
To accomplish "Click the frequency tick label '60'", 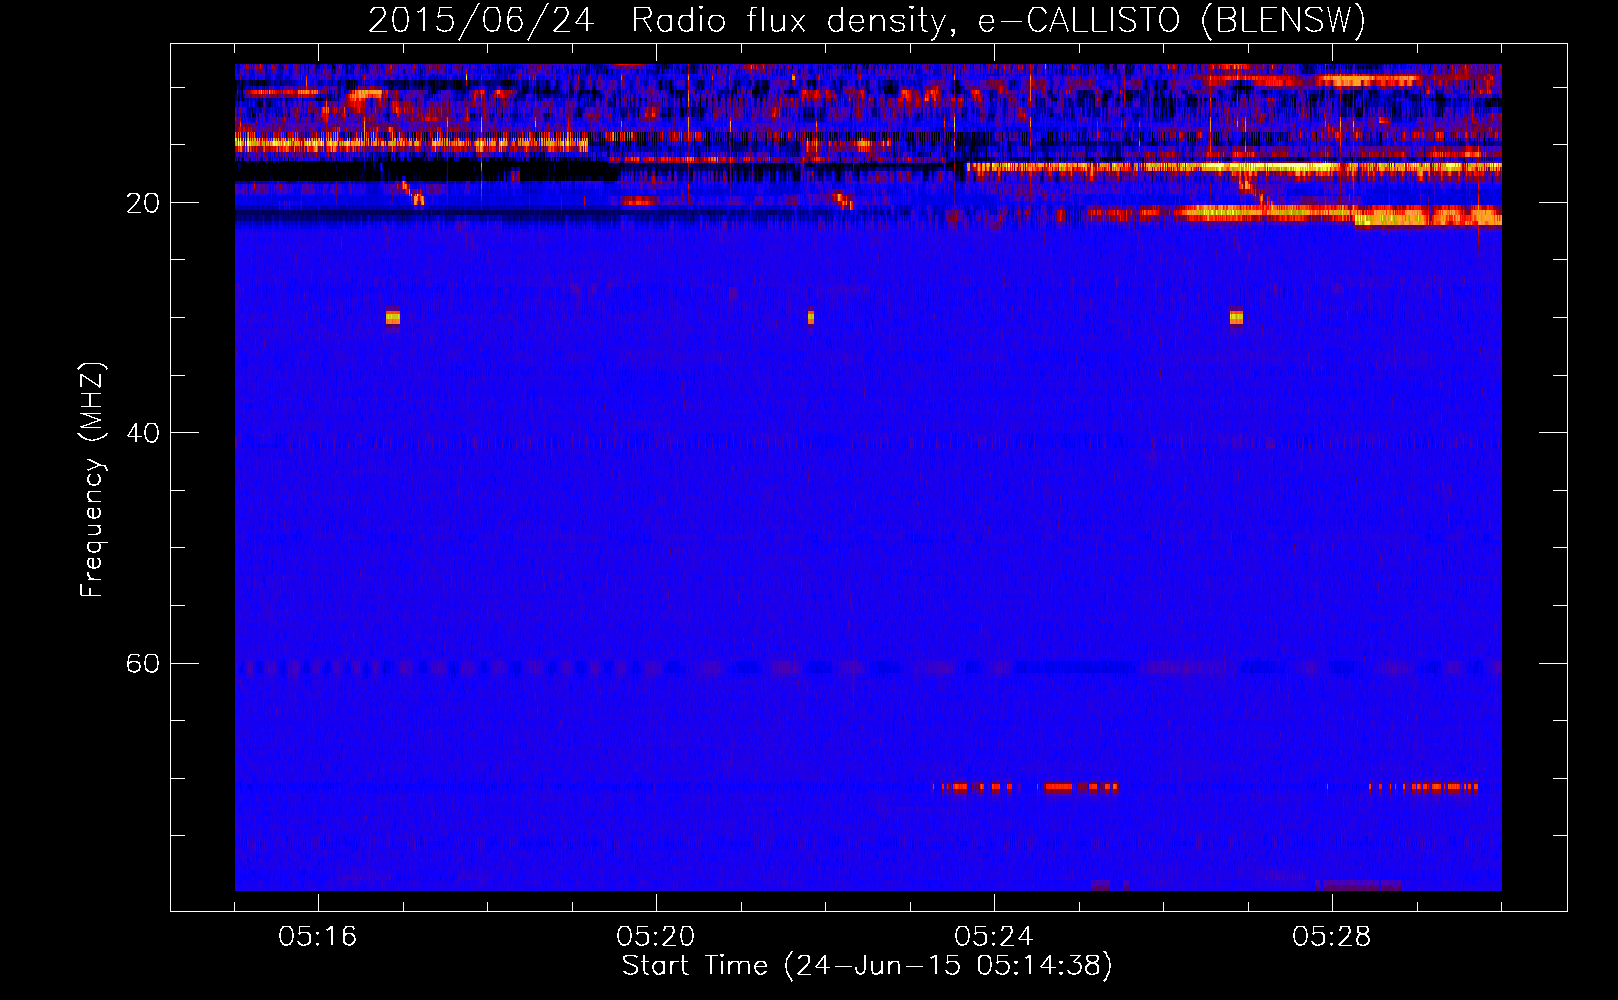I will (x=143, y=663).
